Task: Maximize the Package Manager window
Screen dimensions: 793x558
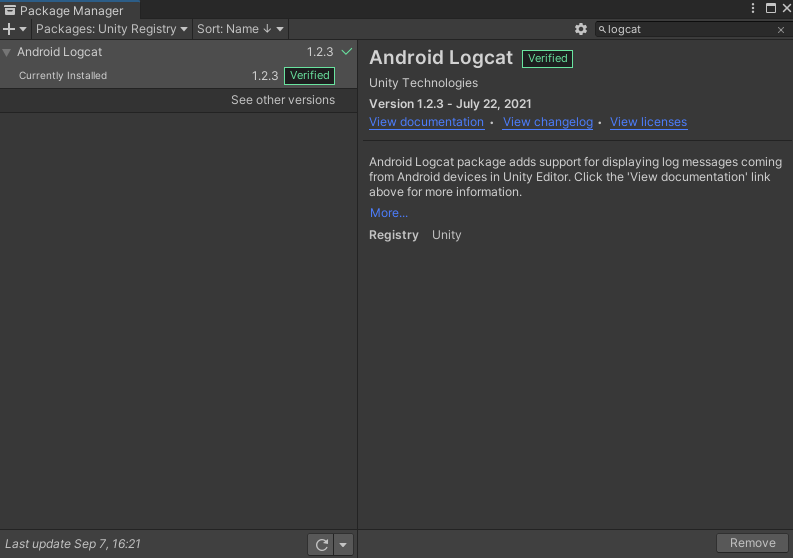Action: pyautogui.click(x=771, y=8)
